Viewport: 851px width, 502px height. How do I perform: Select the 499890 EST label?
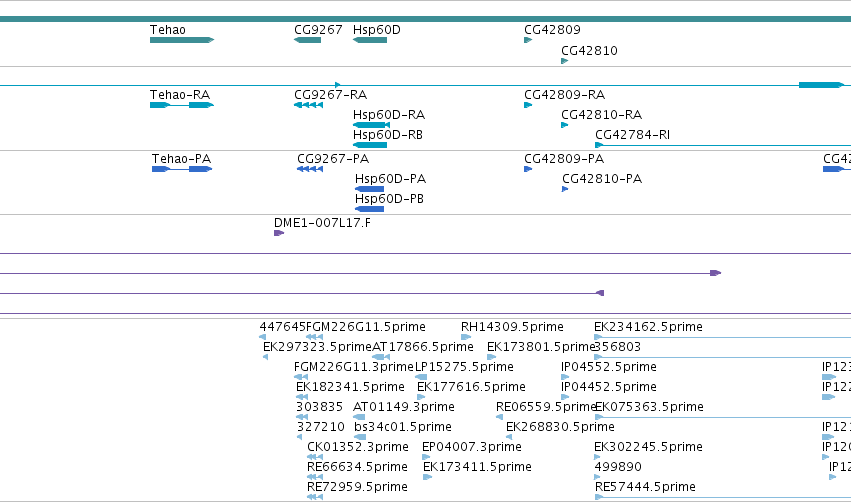pos(618,468)
